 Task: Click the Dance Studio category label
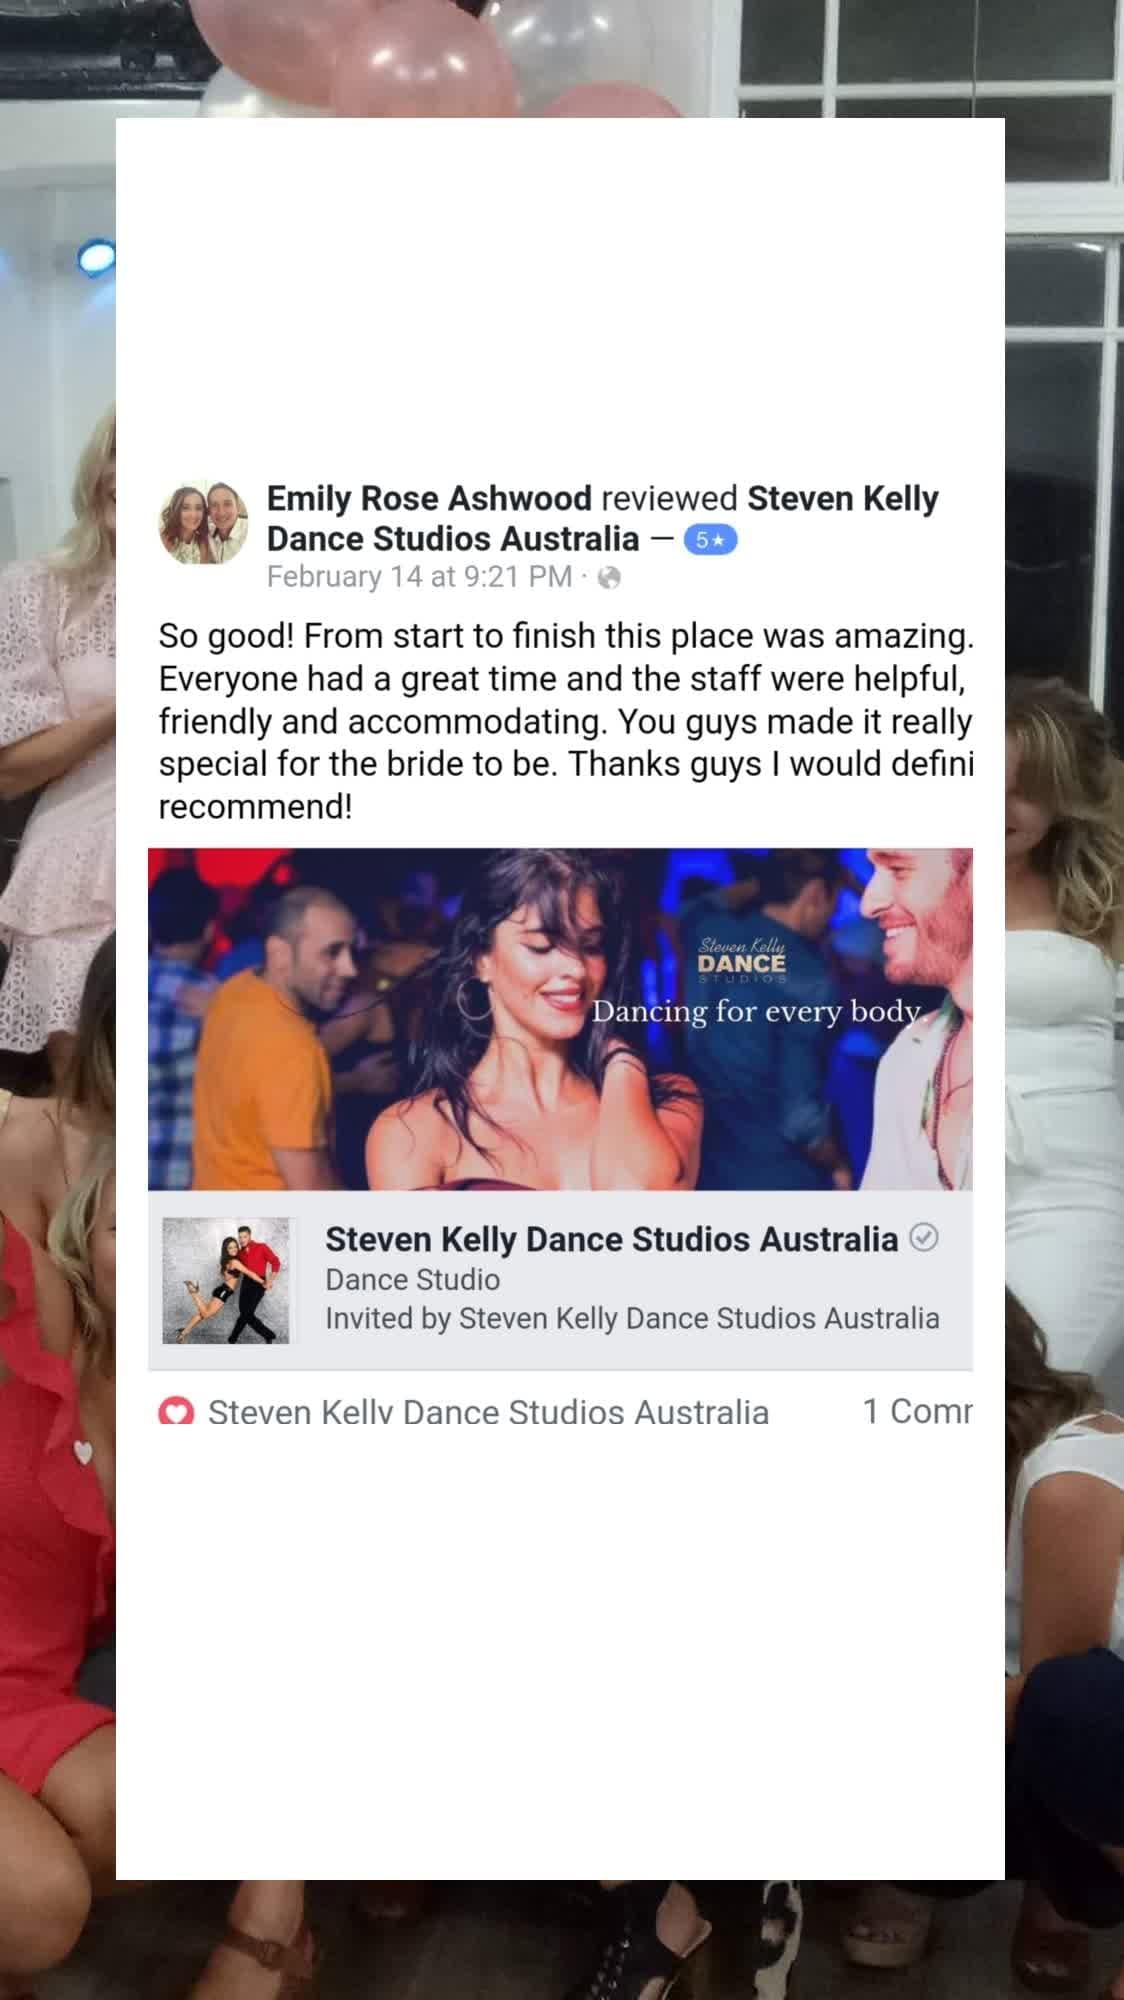[412, 1280]
